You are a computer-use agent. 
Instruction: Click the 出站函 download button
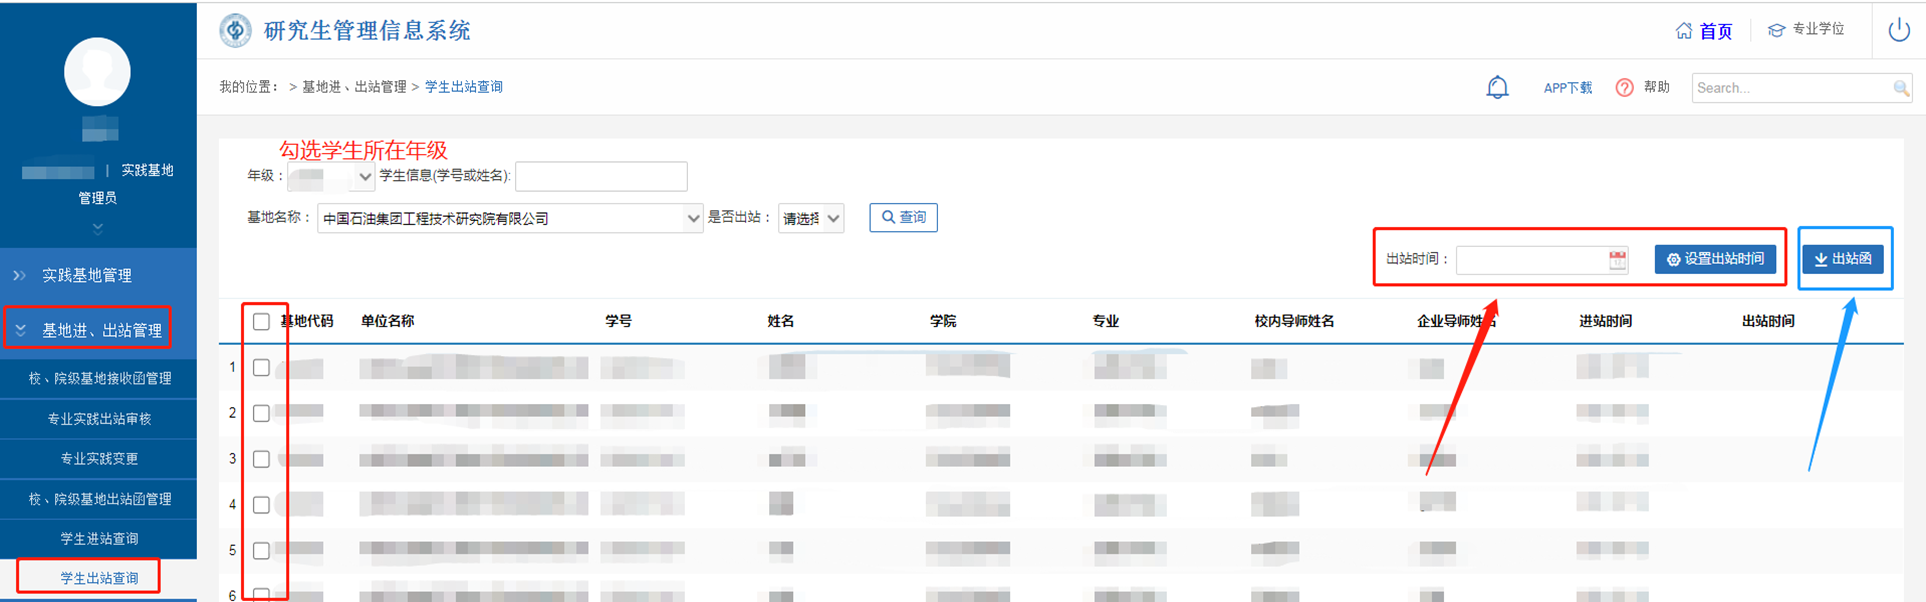[1842, 259]
